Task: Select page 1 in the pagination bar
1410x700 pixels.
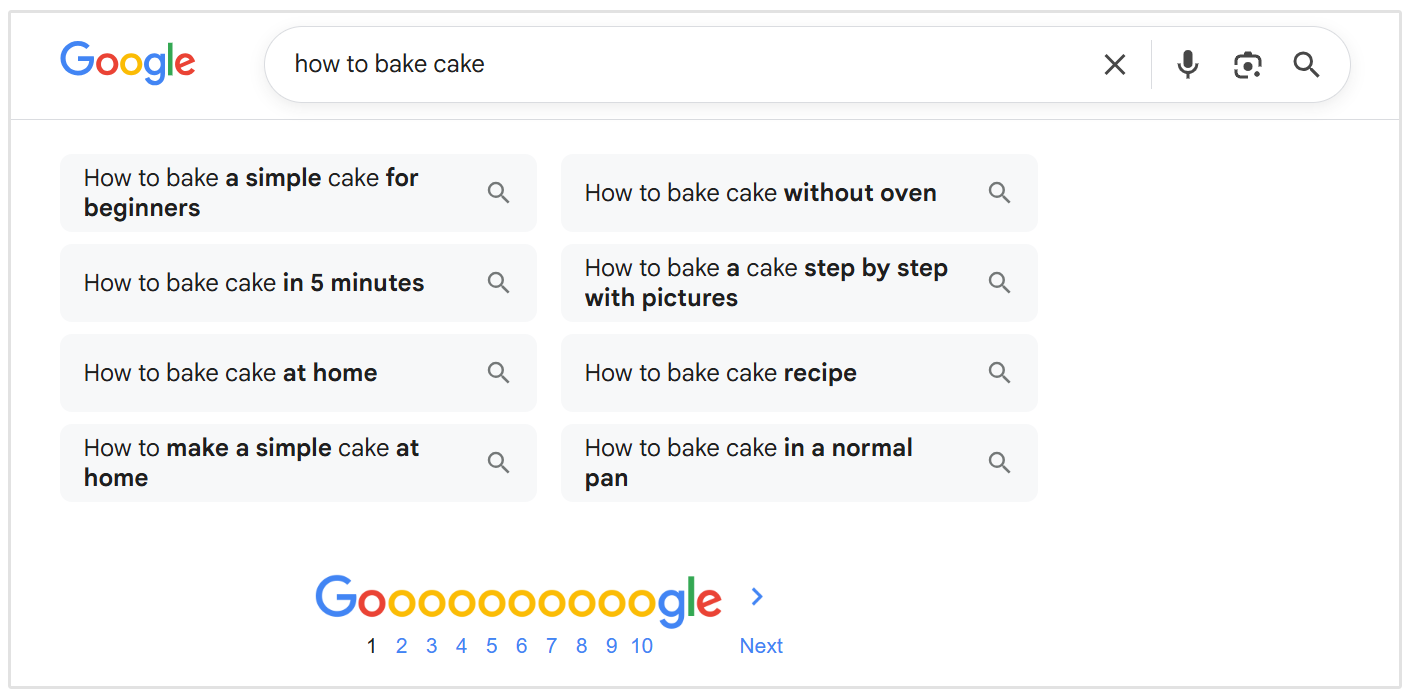Action: pyautogui.click(x=371, y=646)
